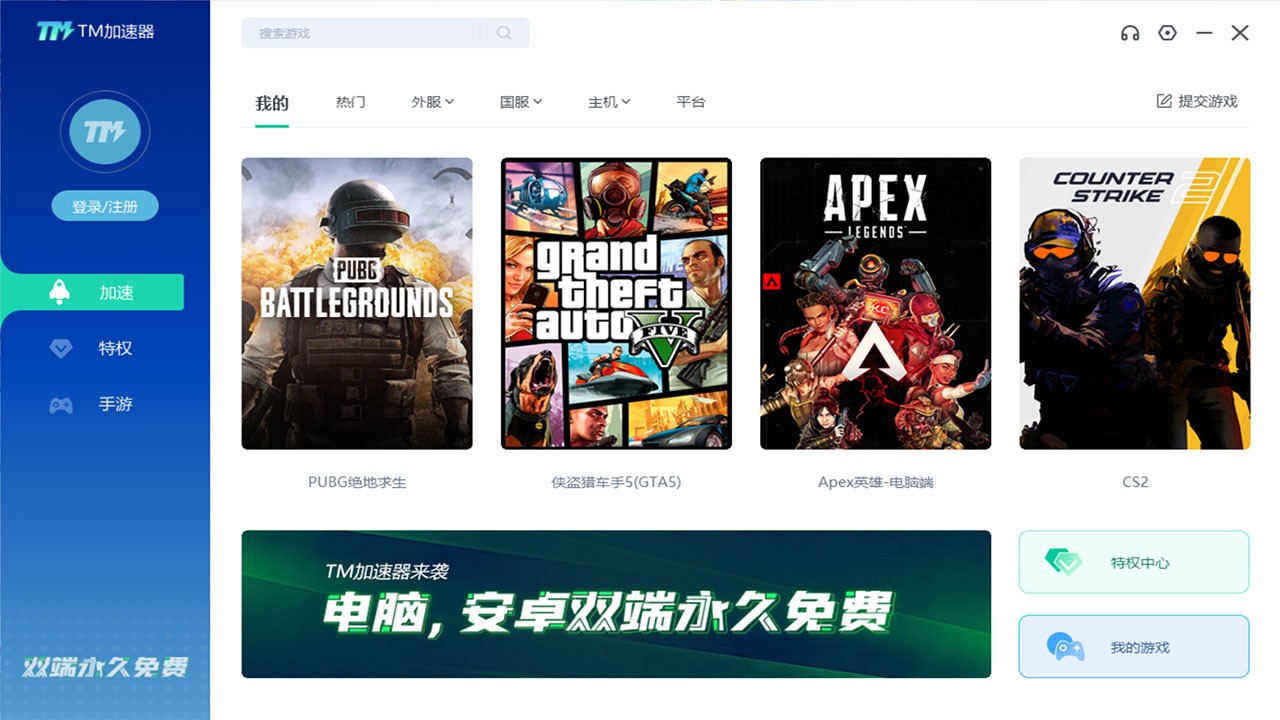This screenshot has height=720, width=1280.
Task: Click the search magnifier icon
Action: tap(503, 32)
